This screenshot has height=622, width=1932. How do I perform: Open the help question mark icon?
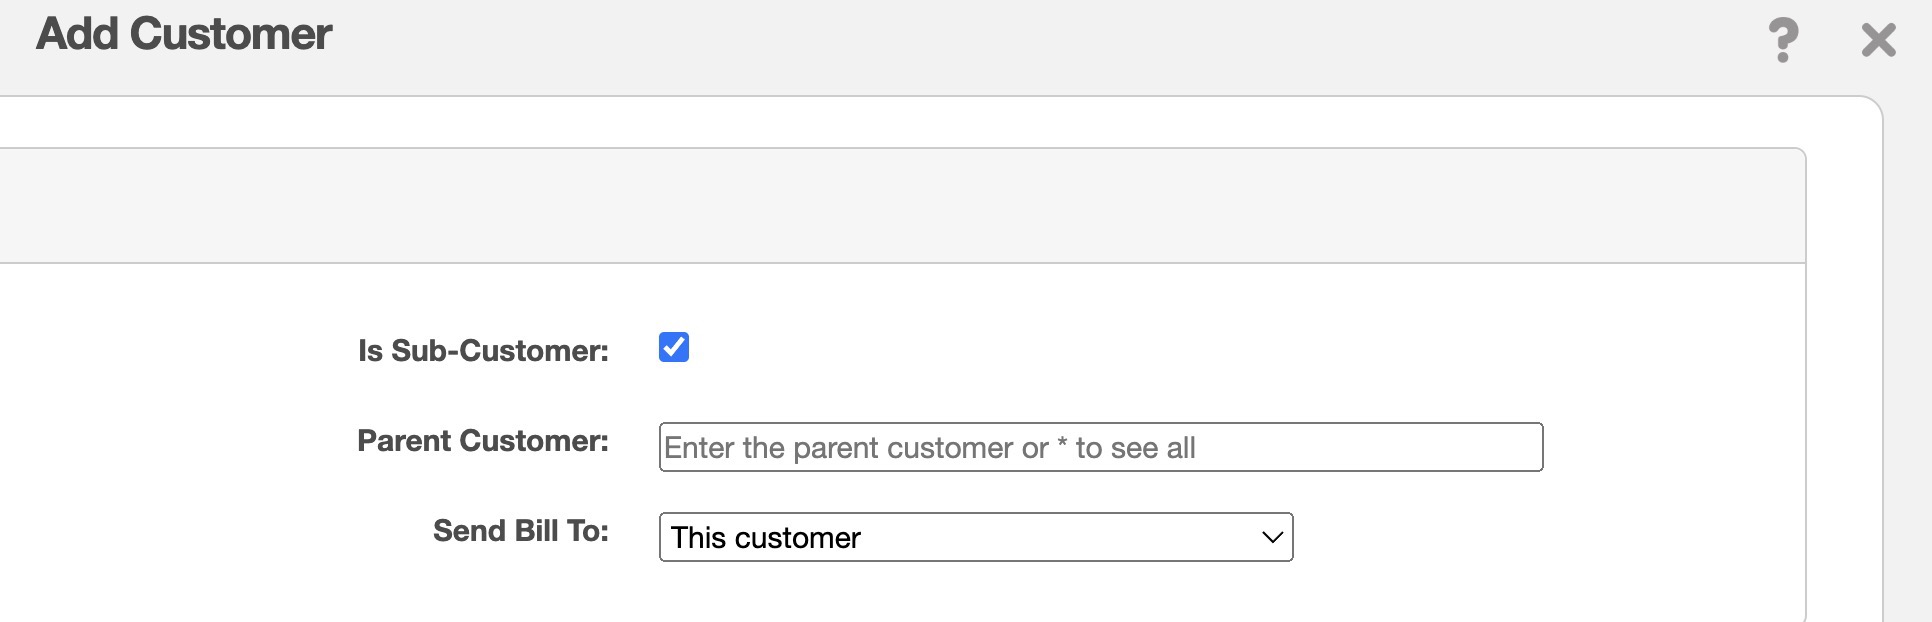point(1783,40)
